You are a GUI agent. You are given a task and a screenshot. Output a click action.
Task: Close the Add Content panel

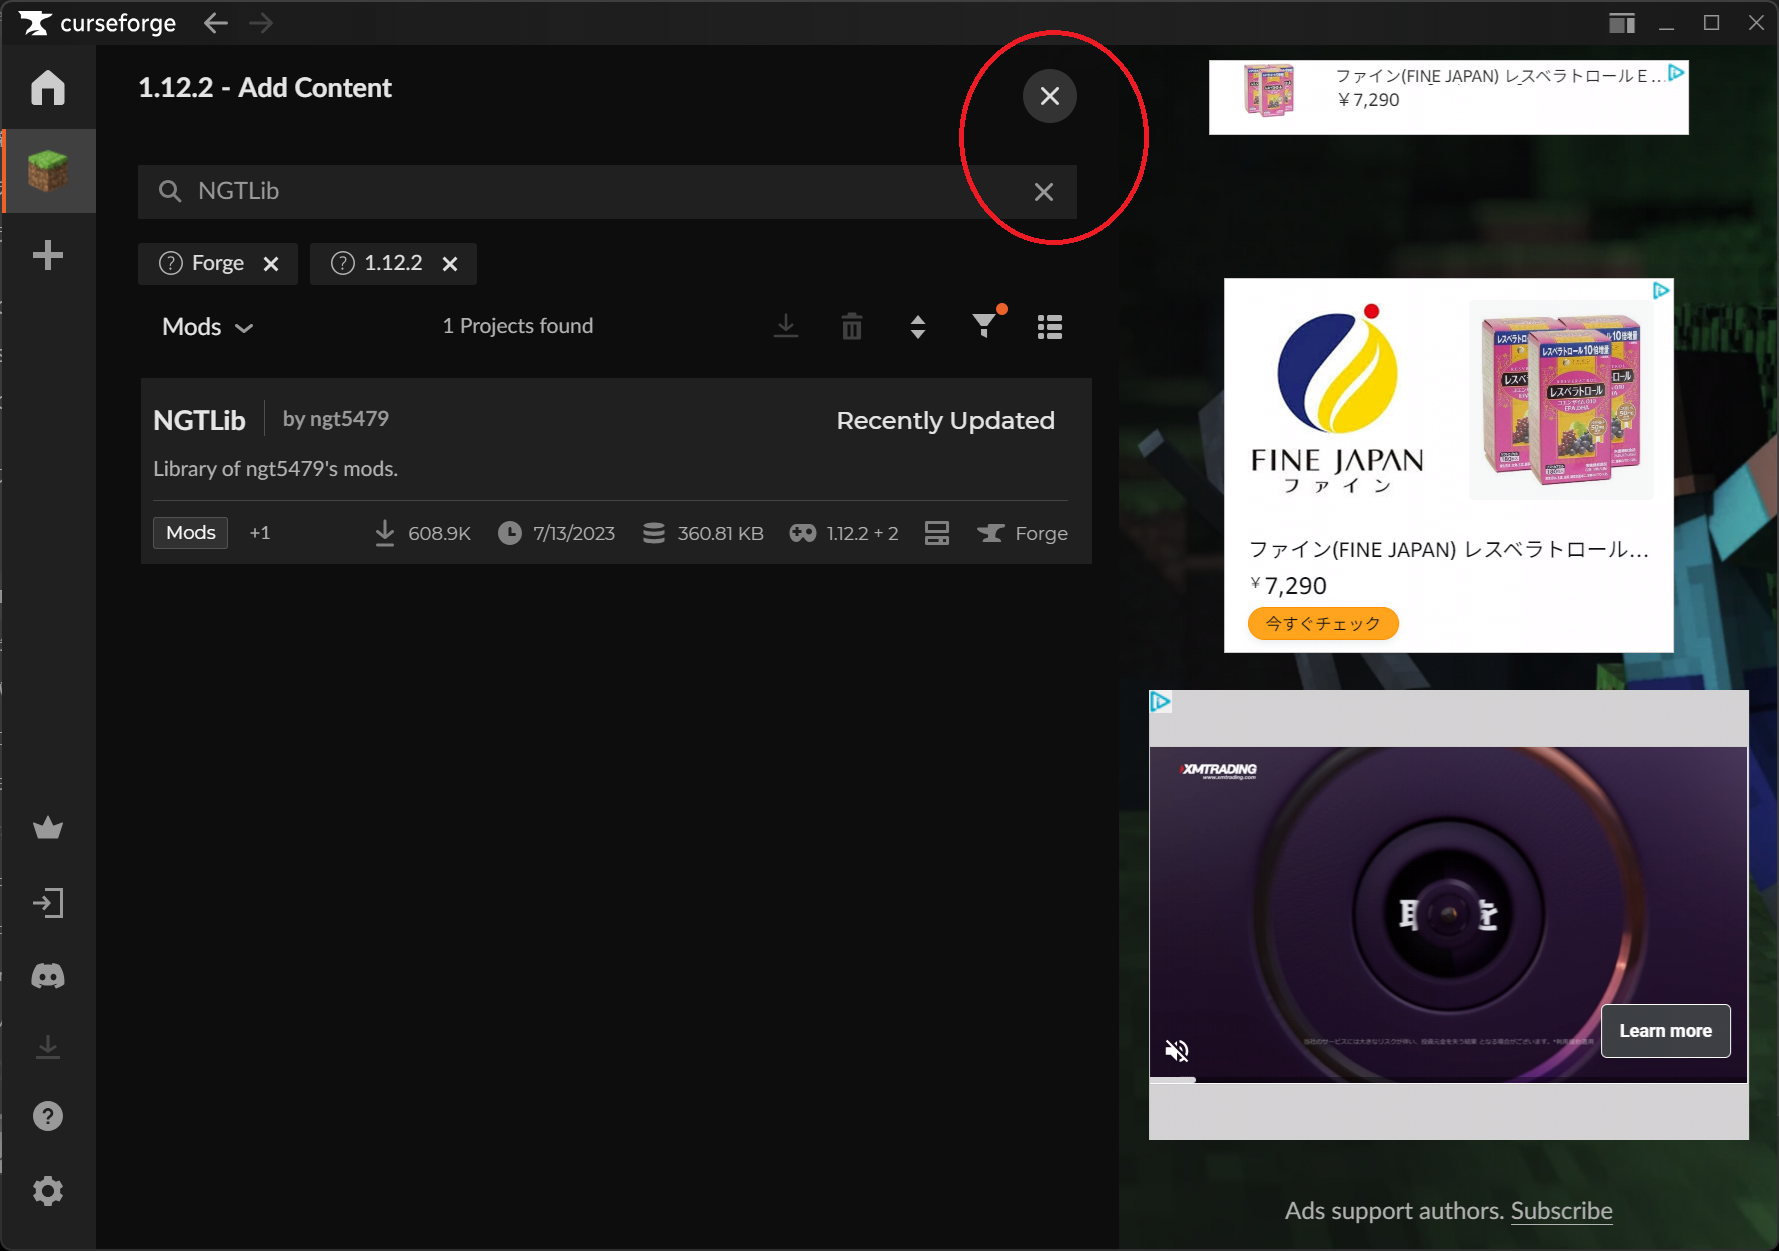(x=1050, y=96)
